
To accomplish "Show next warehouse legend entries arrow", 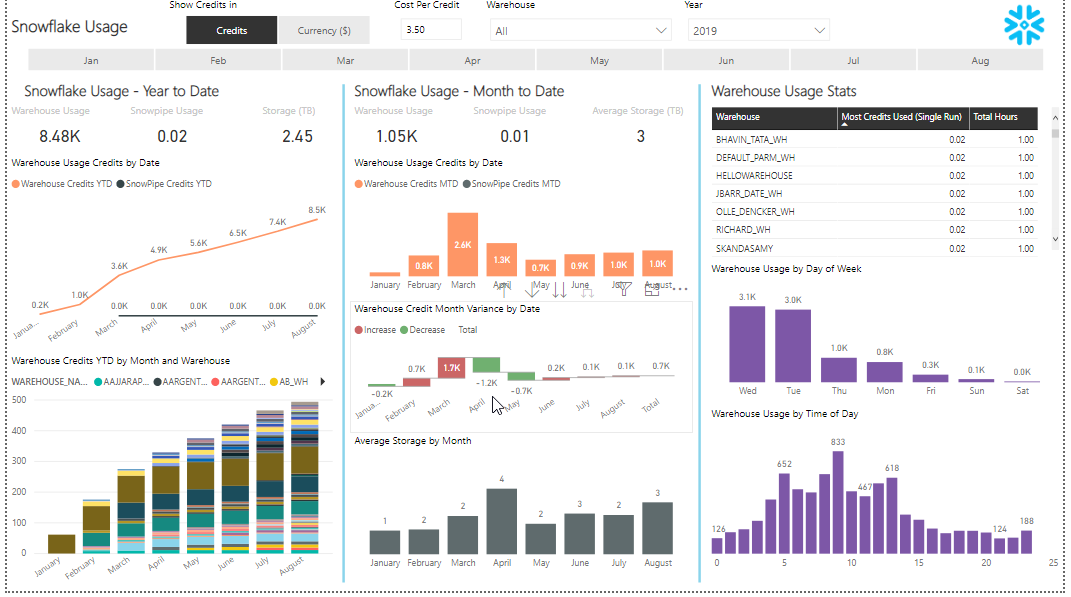I will coord(322,381).
